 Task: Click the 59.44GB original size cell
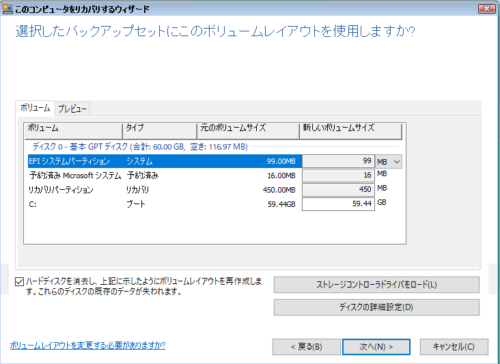pos(281,204)
